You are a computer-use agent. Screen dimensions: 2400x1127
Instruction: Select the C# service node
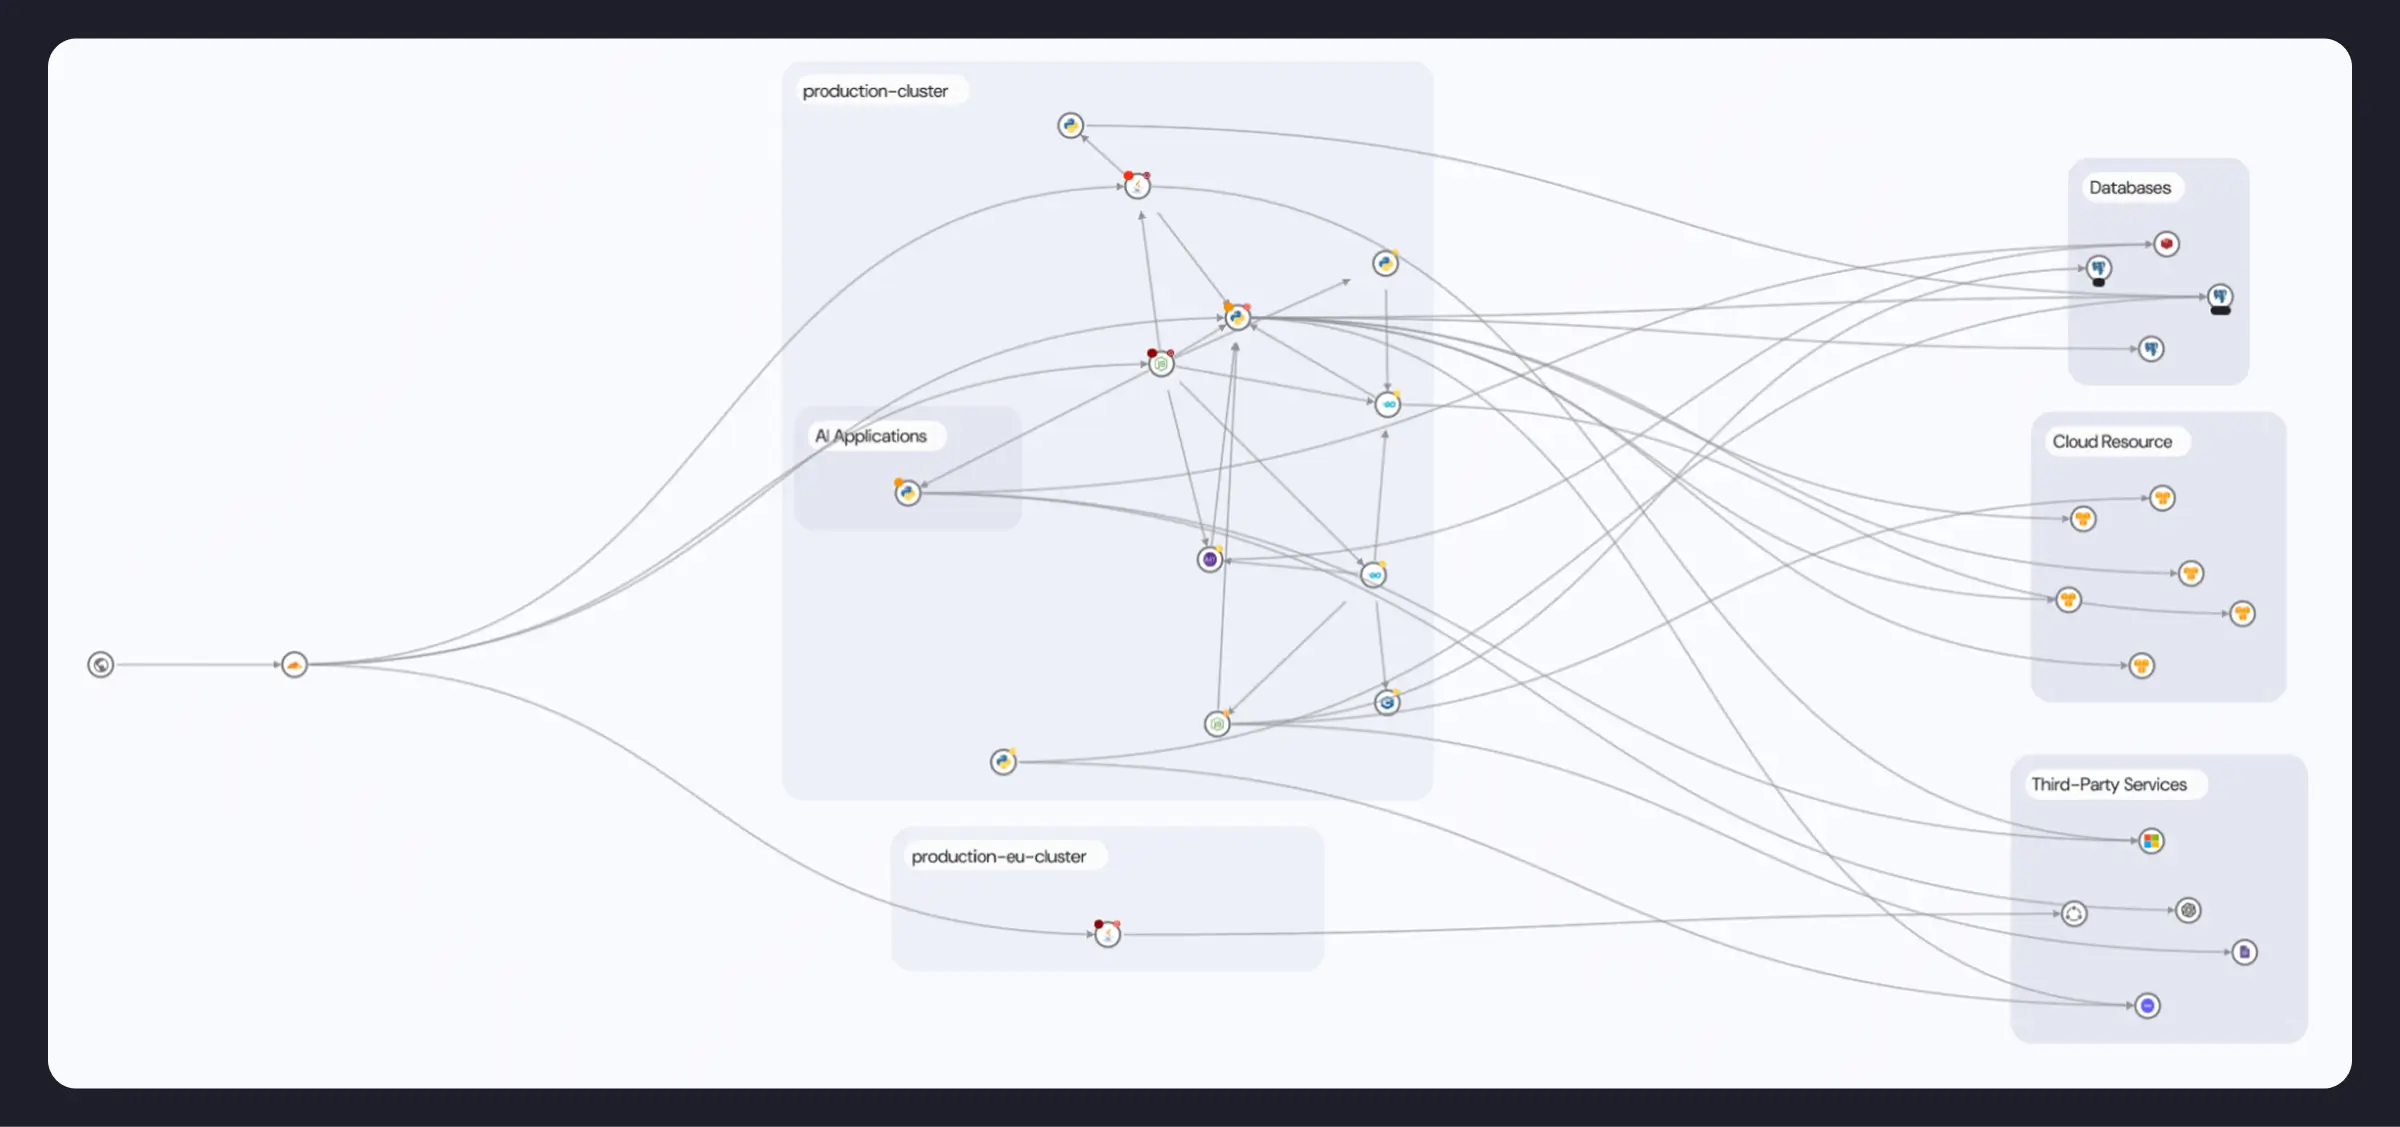coord(1388,702)
